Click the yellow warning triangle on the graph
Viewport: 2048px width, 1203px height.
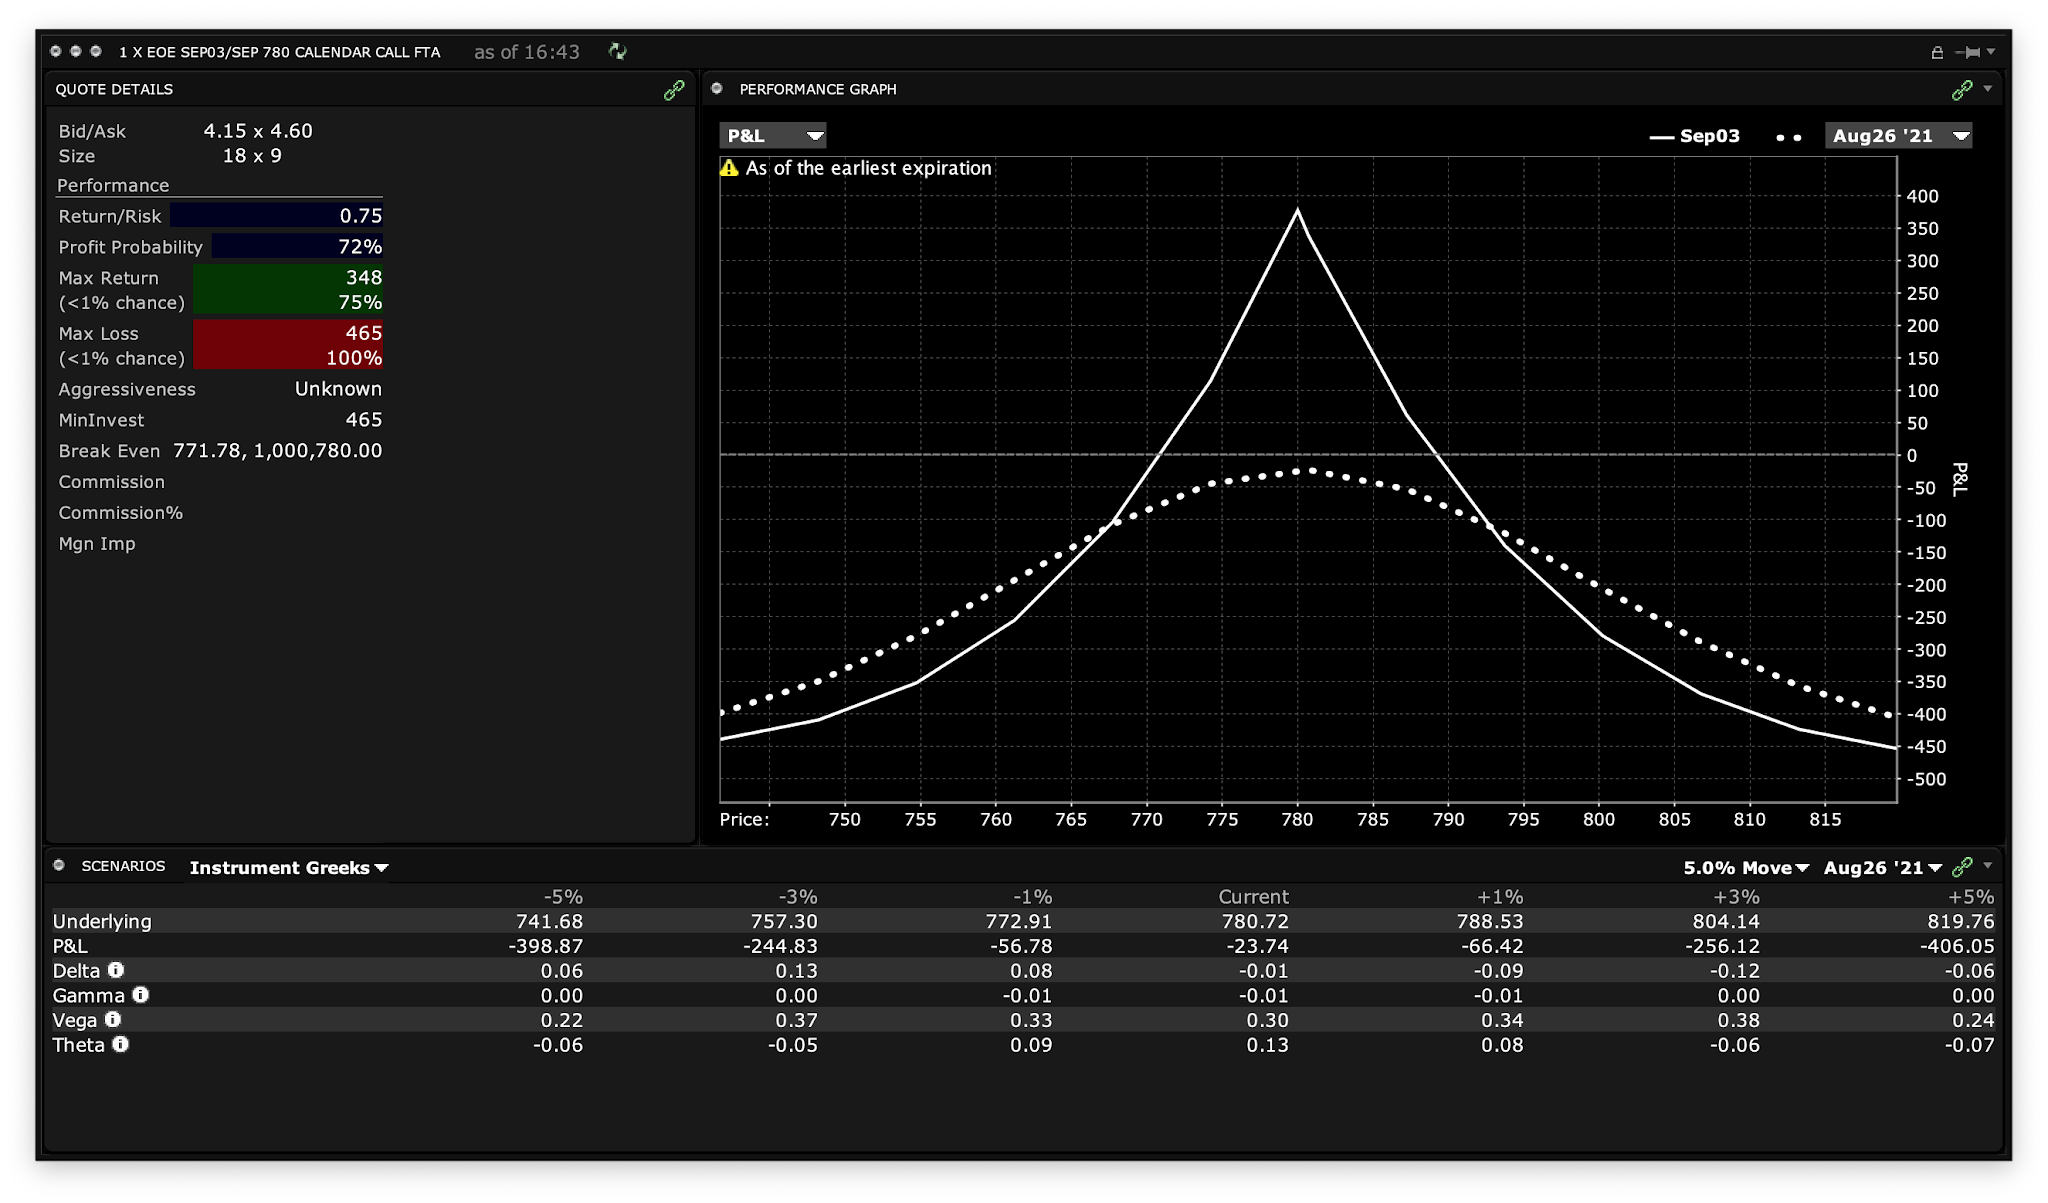click(x=729, y=168)
